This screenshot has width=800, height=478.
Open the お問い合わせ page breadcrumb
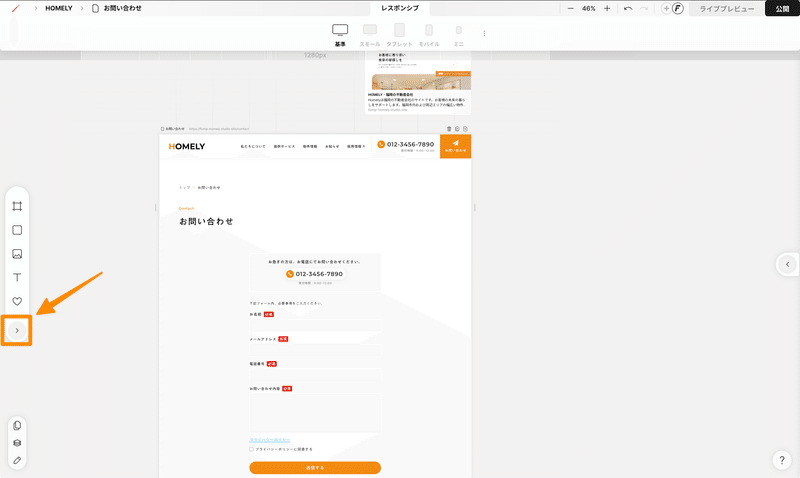click(117, 8)
